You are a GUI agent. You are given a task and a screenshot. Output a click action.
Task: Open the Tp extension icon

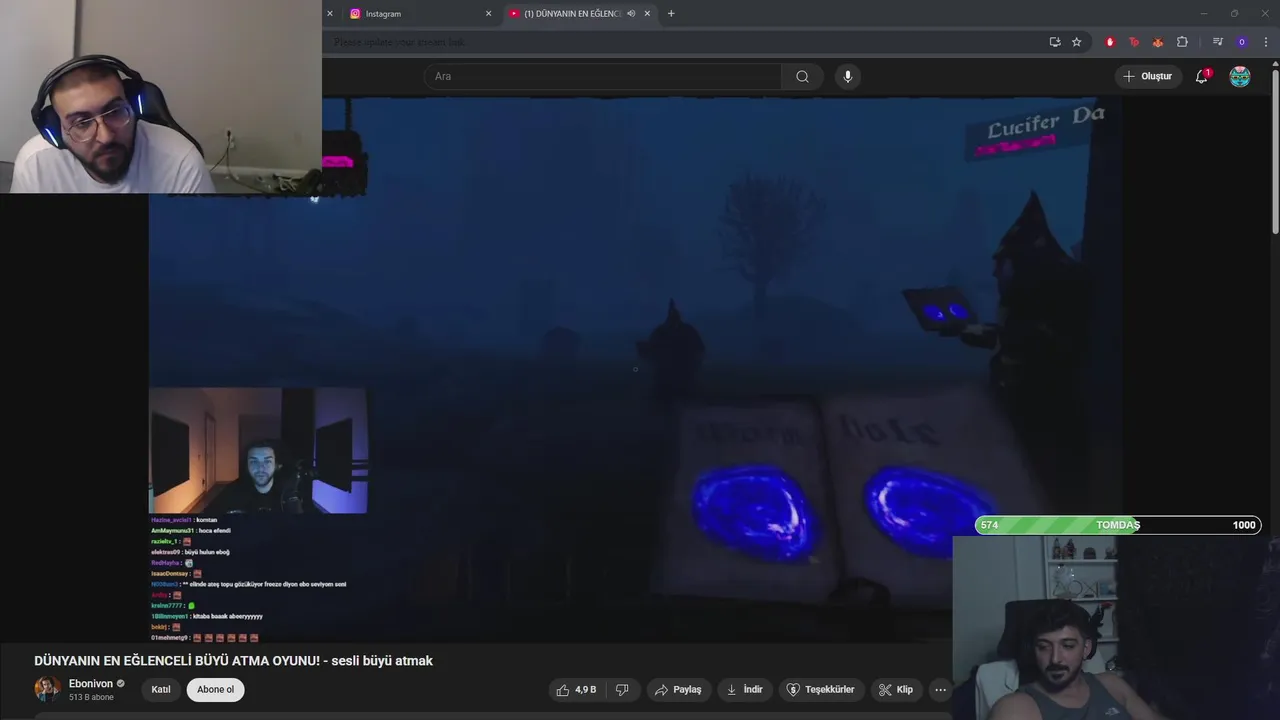click(1134, 42)
